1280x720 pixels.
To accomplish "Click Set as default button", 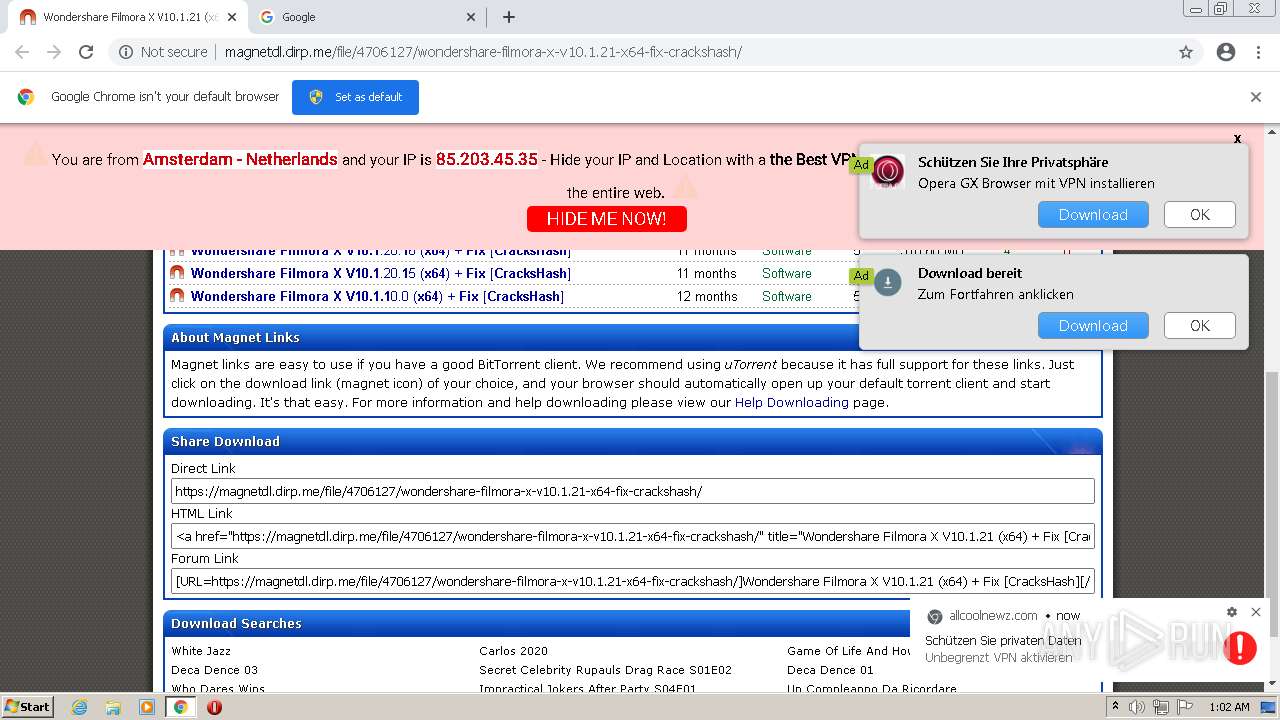I will [355, 97].
